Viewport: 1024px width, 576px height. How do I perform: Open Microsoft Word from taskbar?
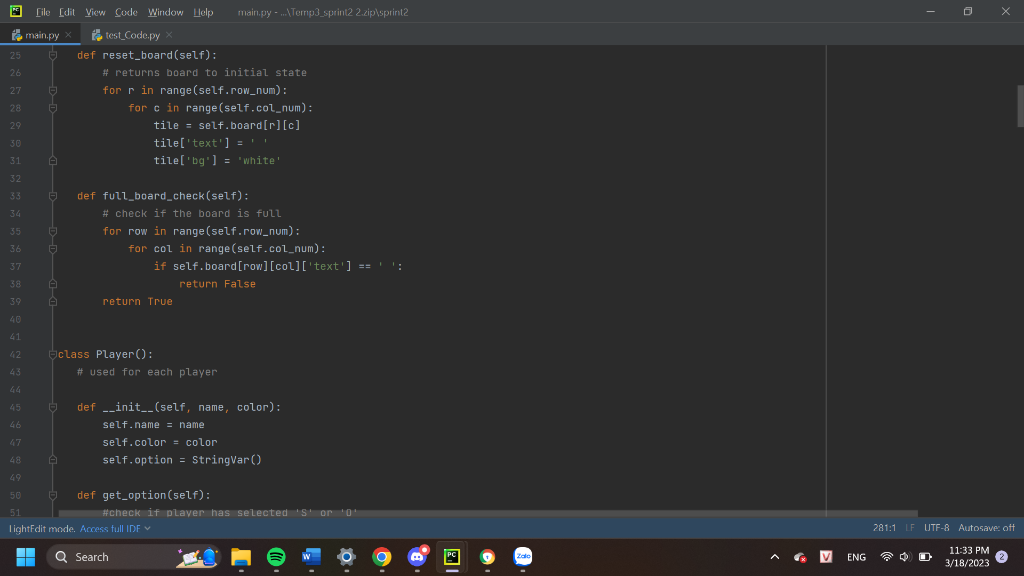coord(312,557)
